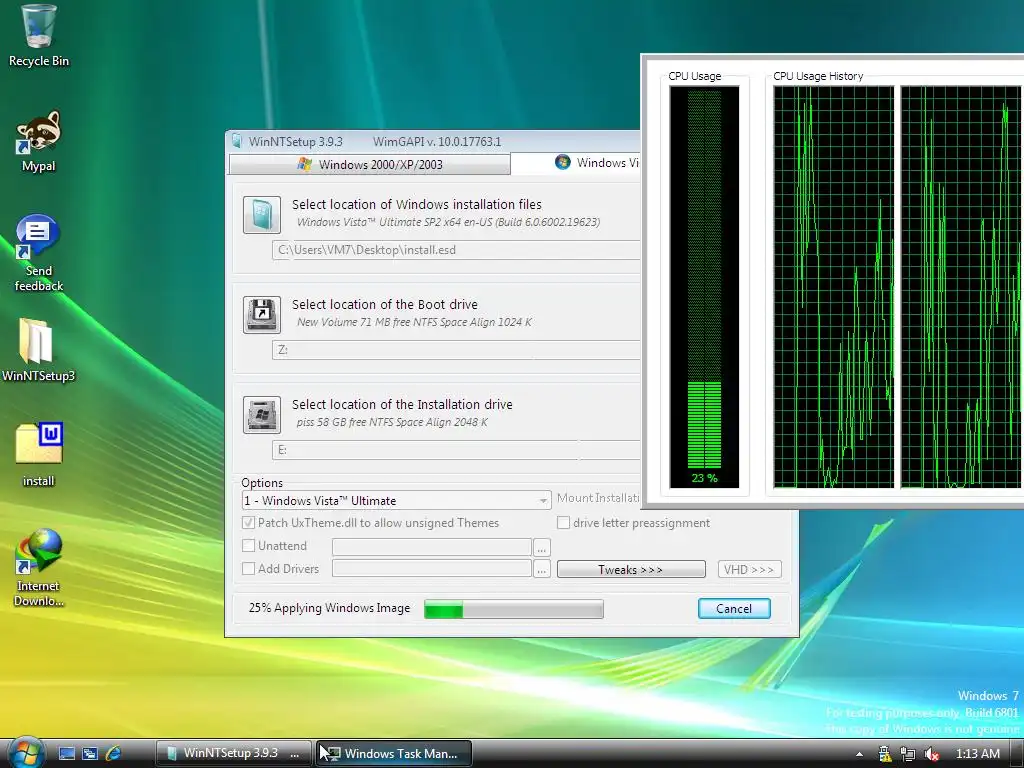Click Show Desktop quick launch icon
This screenshot has width=1024, height=768.
pos(67,754)
